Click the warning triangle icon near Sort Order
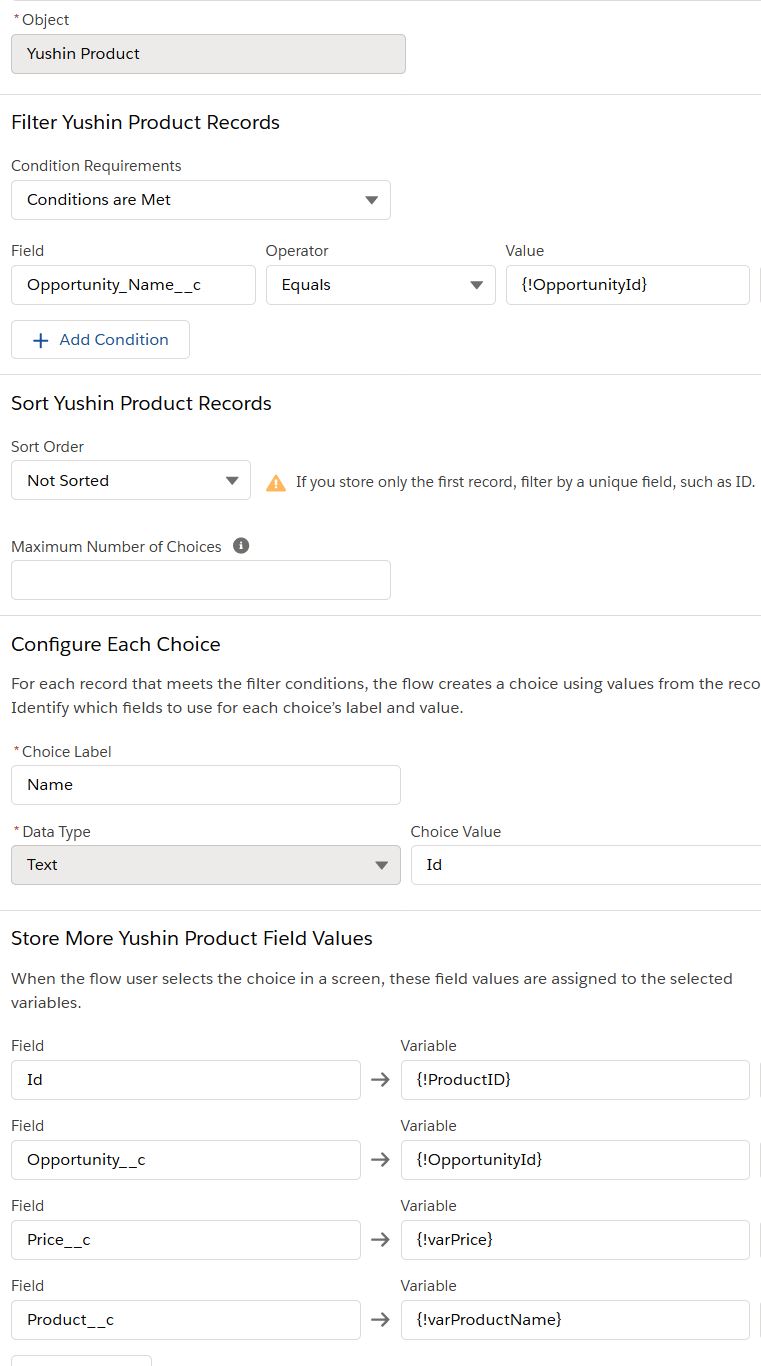The height and width of the screenshot is (1366, 761). [x=276, y=483]
